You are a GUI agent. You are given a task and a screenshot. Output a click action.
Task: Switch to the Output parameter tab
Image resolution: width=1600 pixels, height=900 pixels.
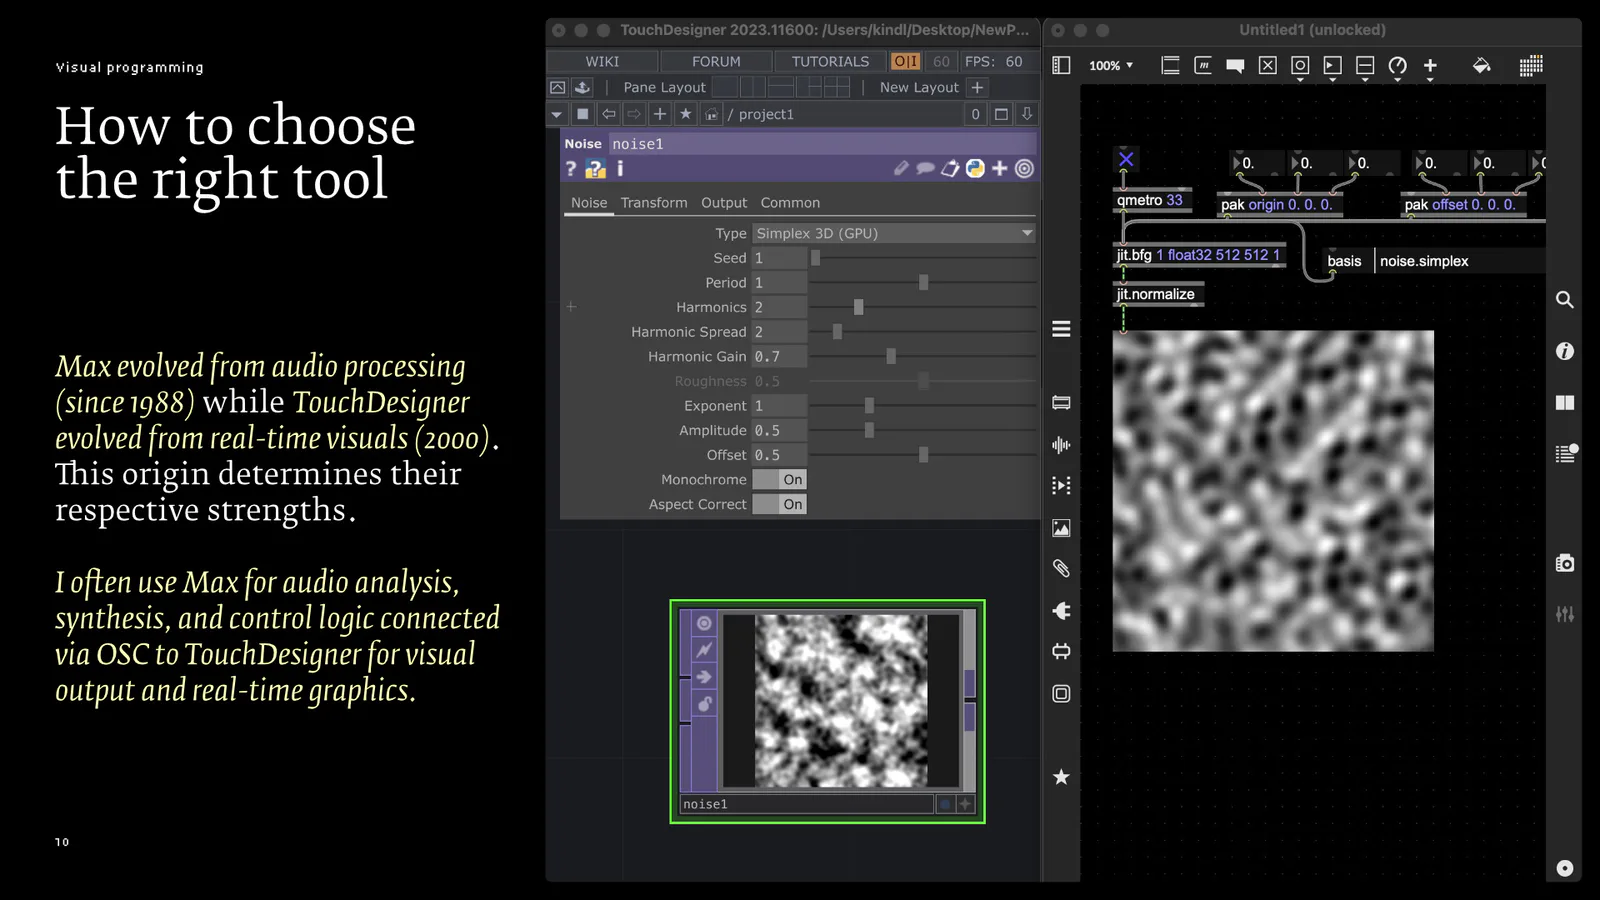coord(724,203)
